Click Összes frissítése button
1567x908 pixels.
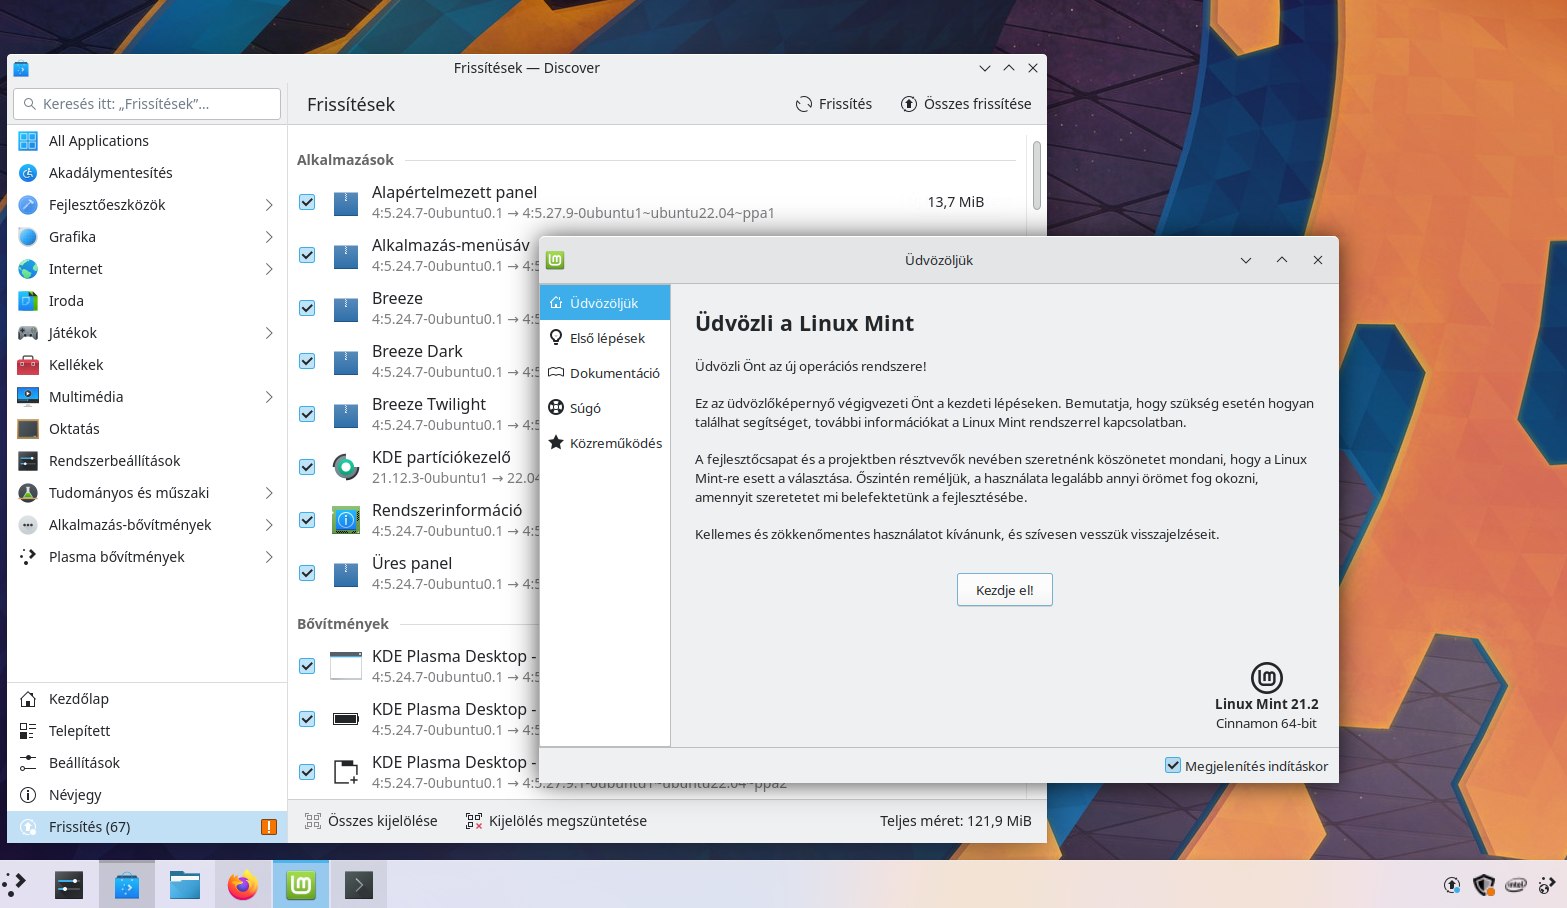click(x=966, y=104)
